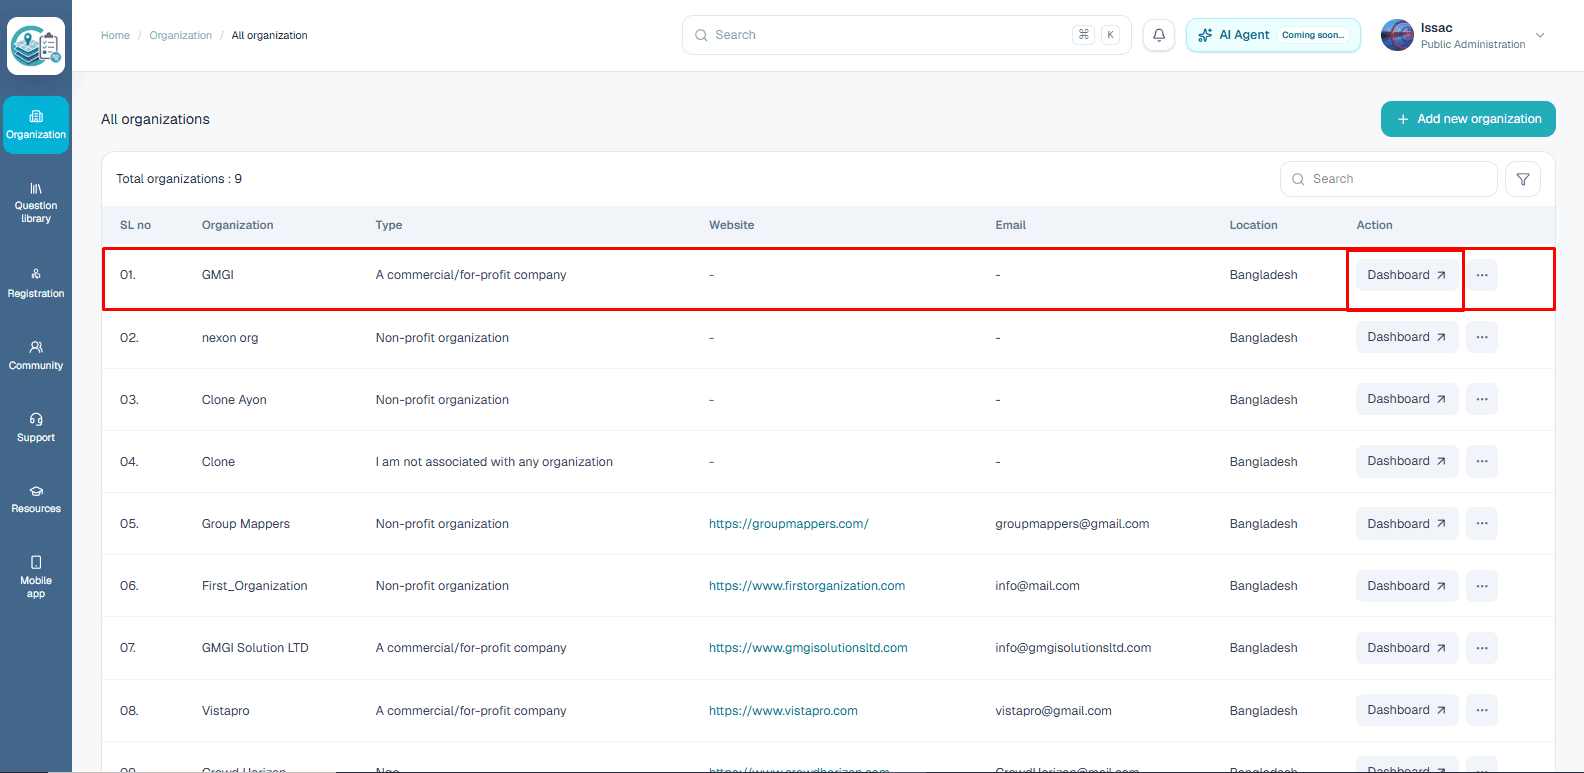This screenshot has width=1584, height=773.
Task: Click Add new organization button
Action: [x=1468, y=119]
